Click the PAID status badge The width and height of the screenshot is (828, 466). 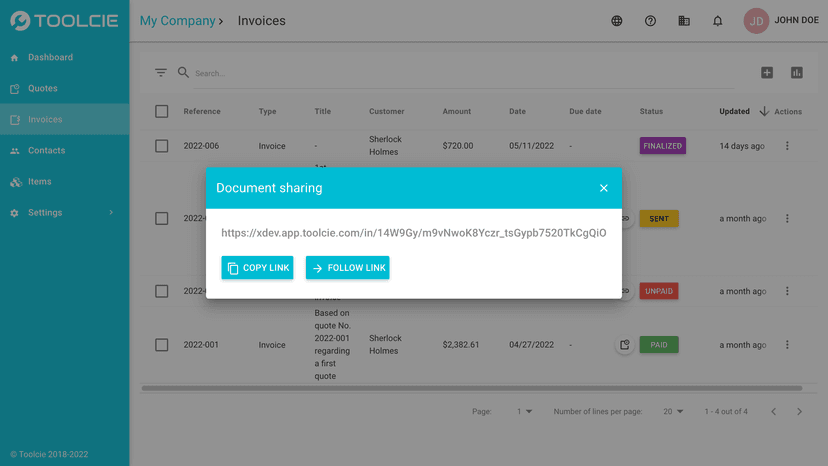point(659,345)
